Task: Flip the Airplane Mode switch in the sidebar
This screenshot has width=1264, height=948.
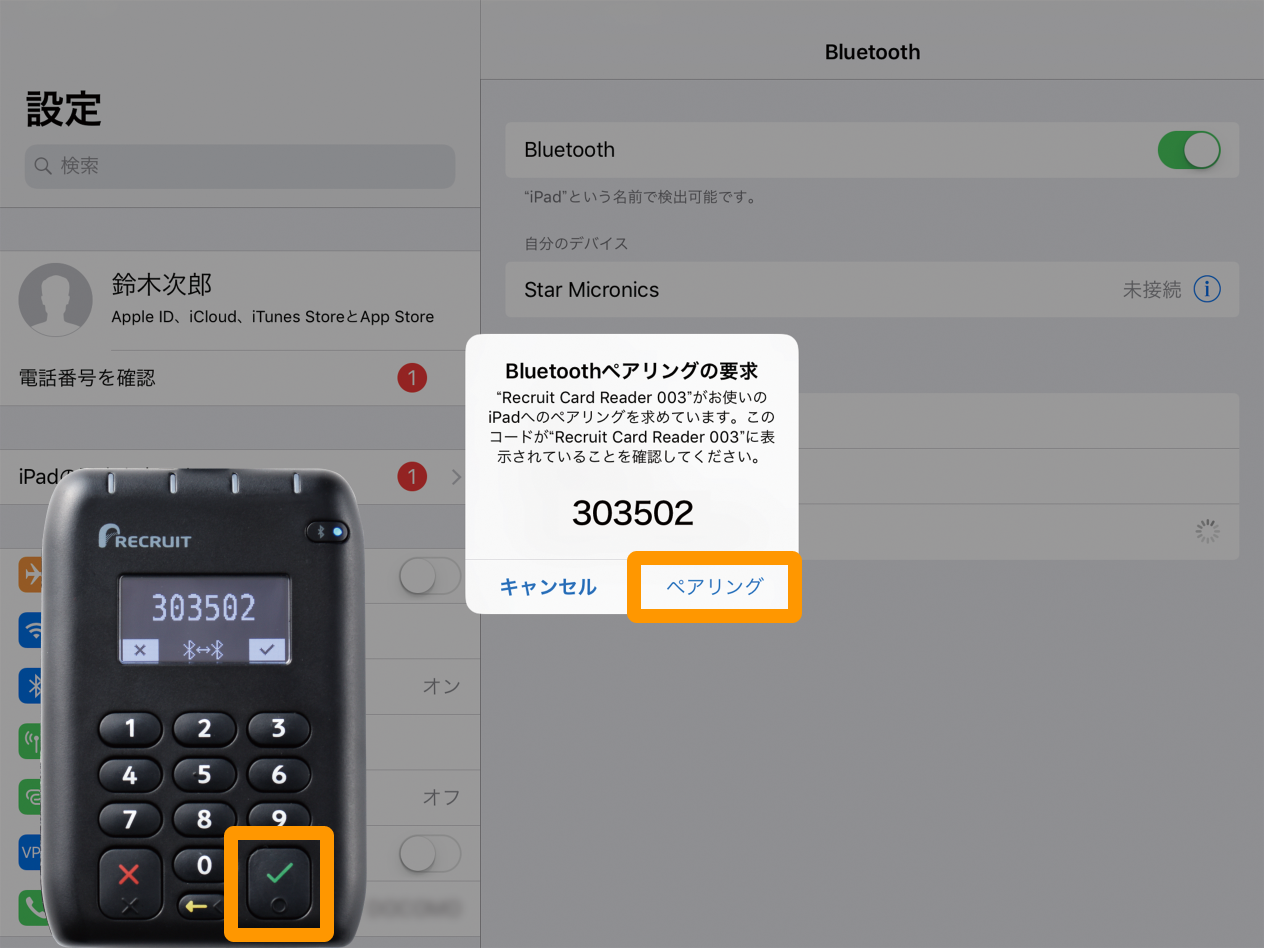Action: coord(429,576)
